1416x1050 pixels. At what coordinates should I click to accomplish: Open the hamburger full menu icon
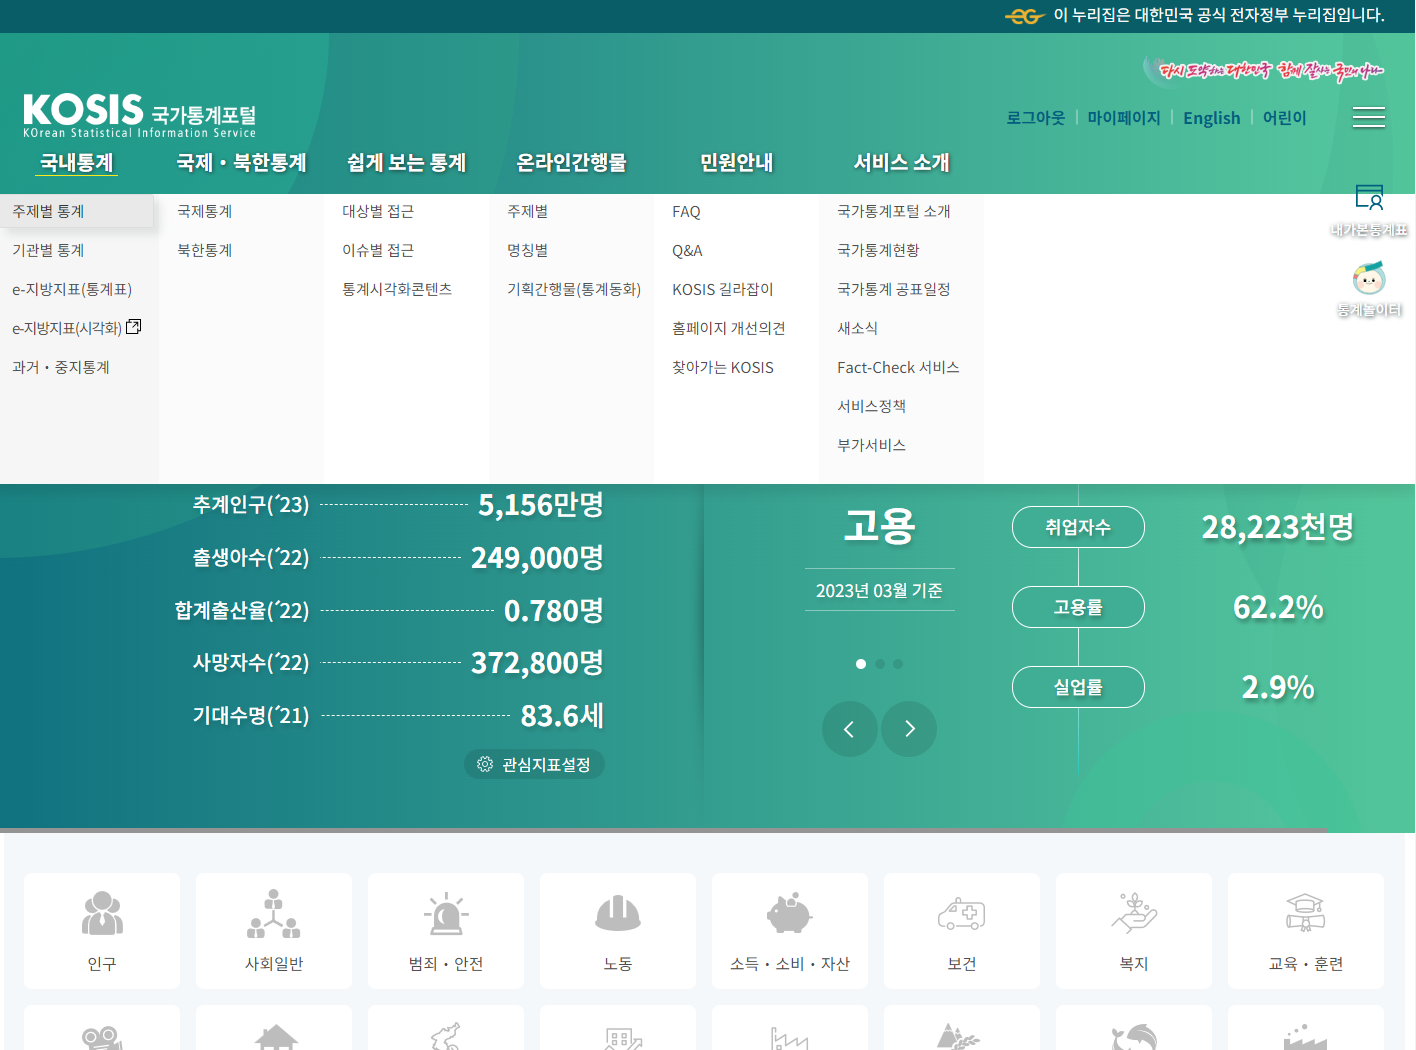[x=1369, y=117]
